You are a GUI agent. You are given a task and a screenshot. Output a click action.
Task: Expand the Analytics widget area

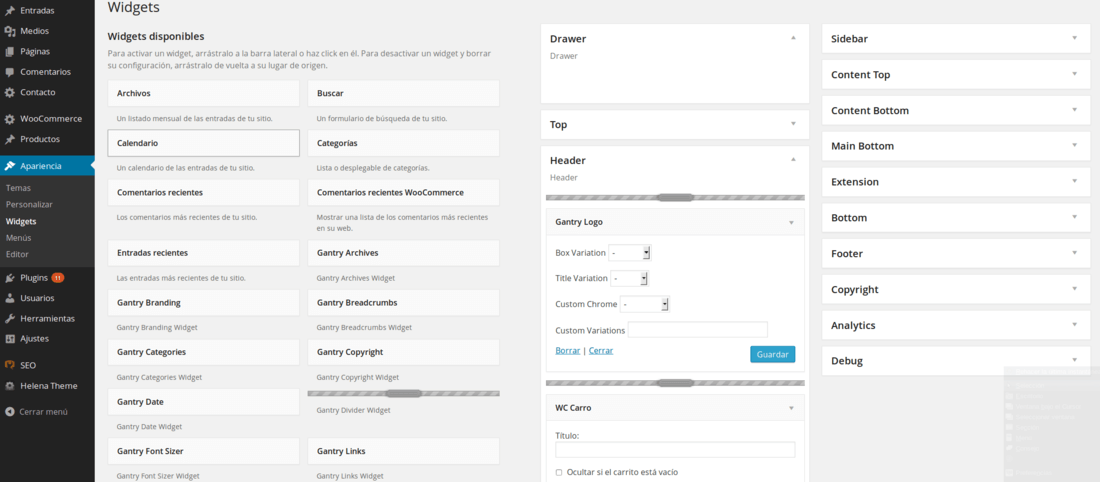[1074, 324]
